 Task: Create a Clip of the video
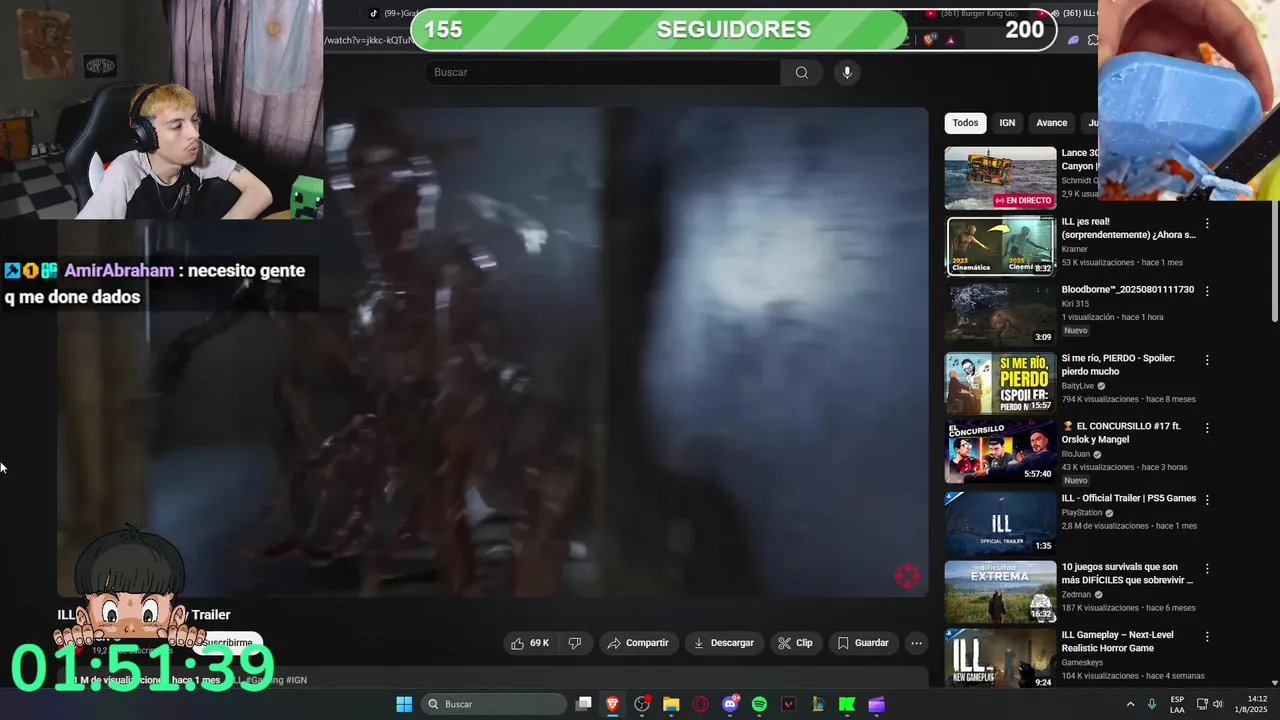(796, 643)
